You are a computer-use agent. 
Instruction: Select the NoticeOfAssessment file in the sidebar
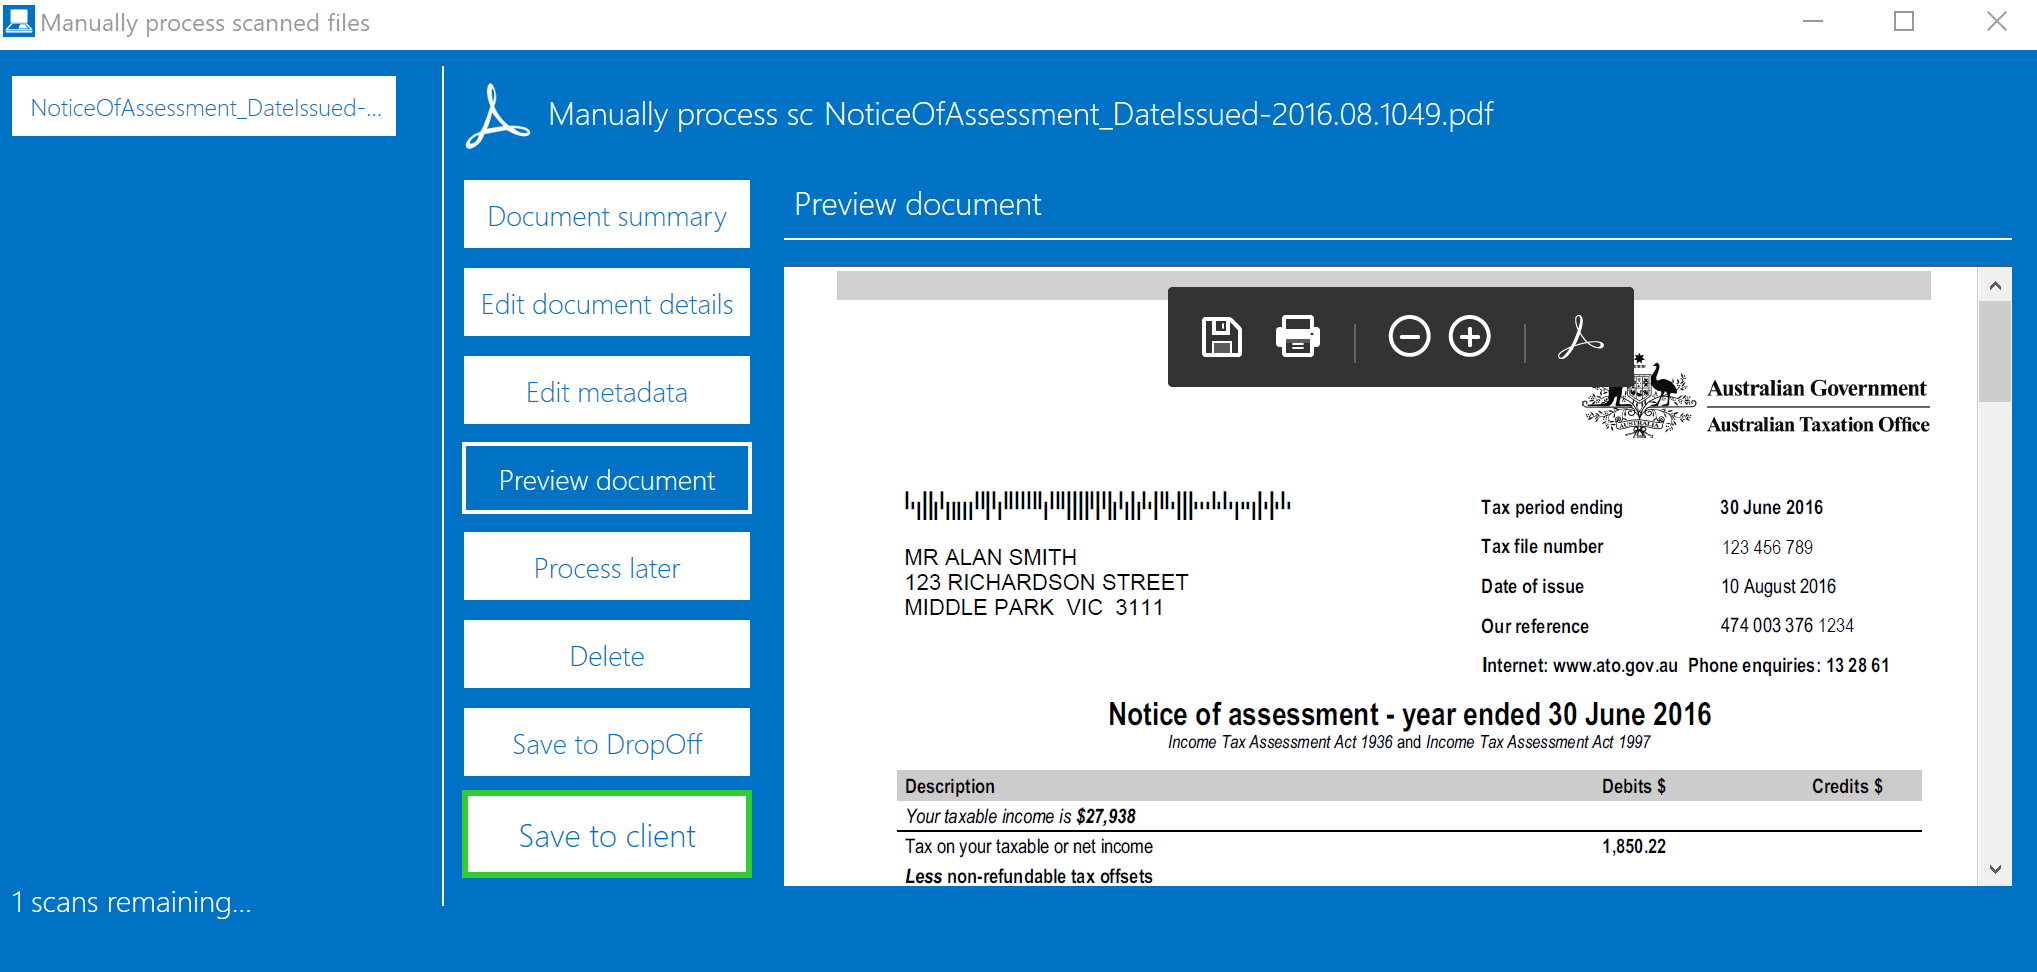click(204, 105)
